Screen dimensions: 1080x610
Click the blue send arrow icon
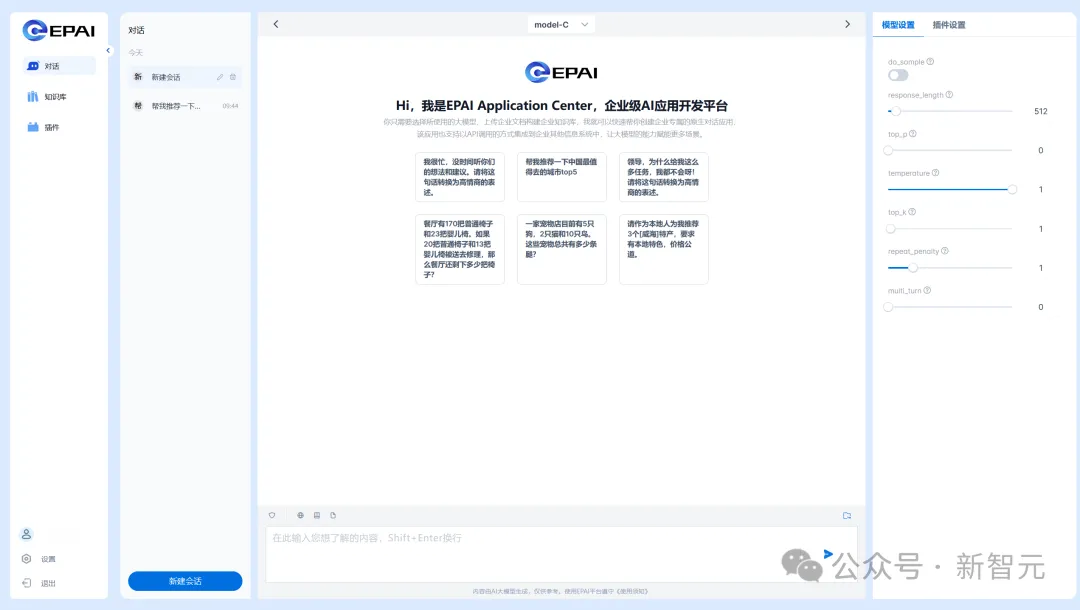point(828,554)
